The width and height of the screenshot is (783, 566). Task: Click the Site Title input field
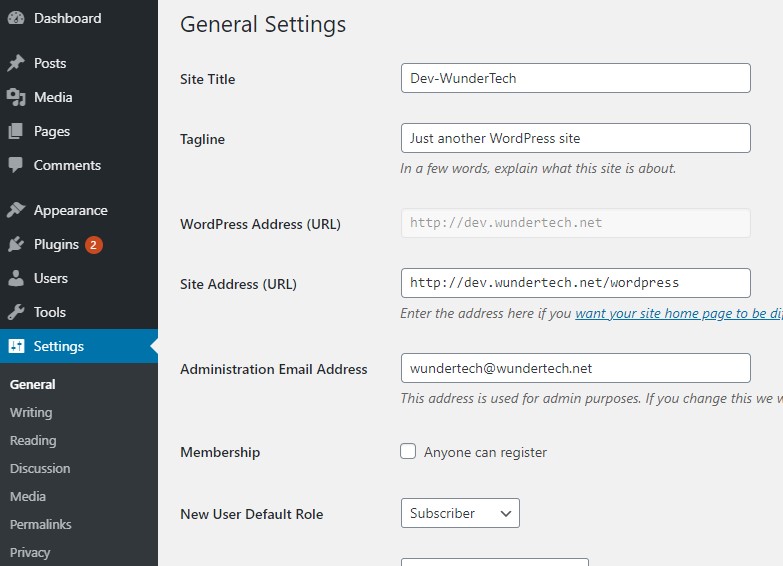click(575, 78)
